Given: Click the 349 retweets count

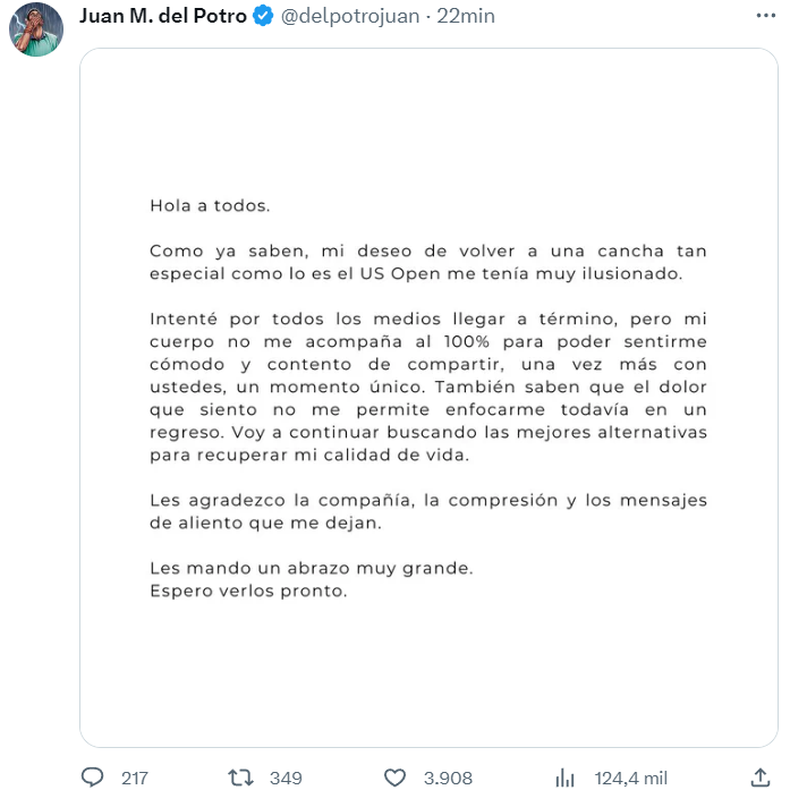Looking at the screenshot, I should tap(286, 777).
